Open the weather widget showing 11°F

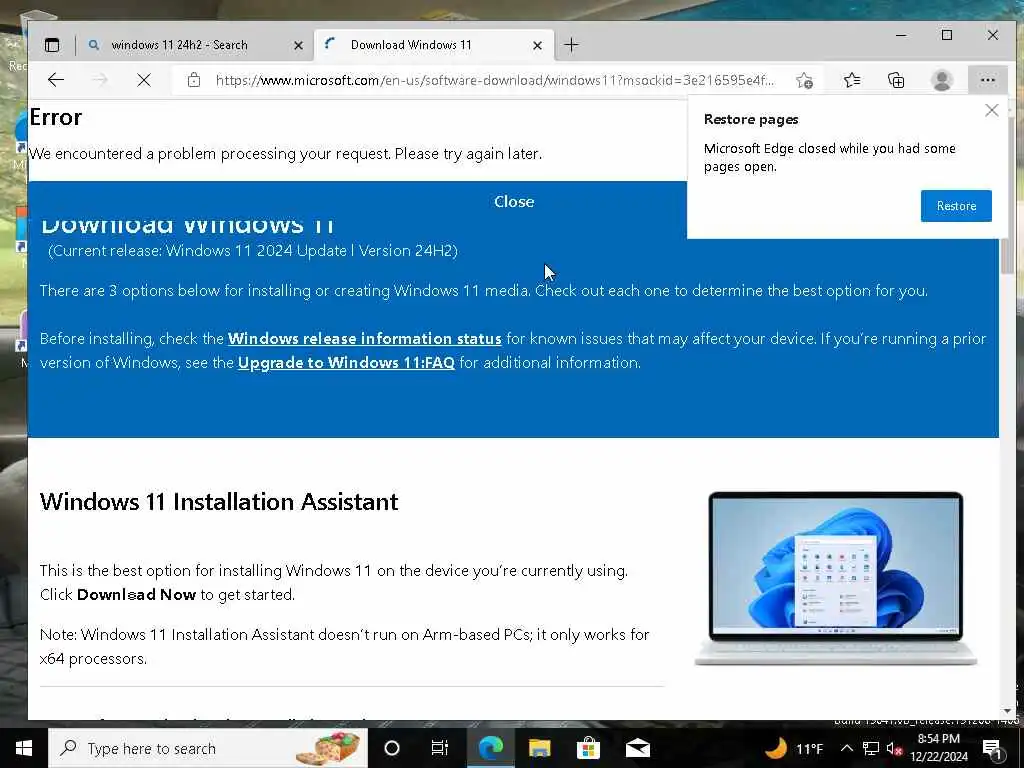[793, 748]
